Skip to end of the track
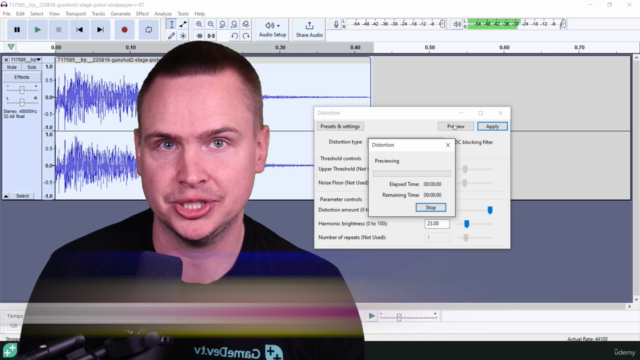This screenshot has width=640, height=360. pos(100,29)
